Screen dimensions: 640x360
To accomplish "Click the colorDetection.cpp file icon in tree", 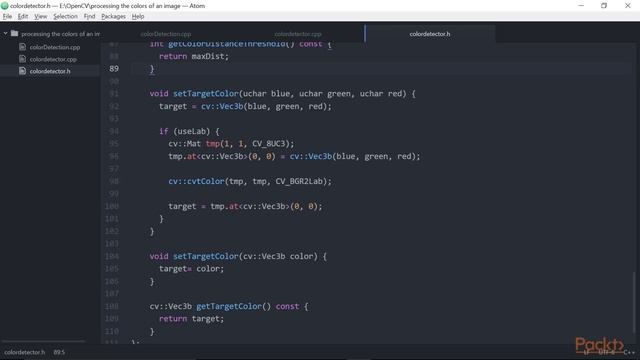I will 22,47.
